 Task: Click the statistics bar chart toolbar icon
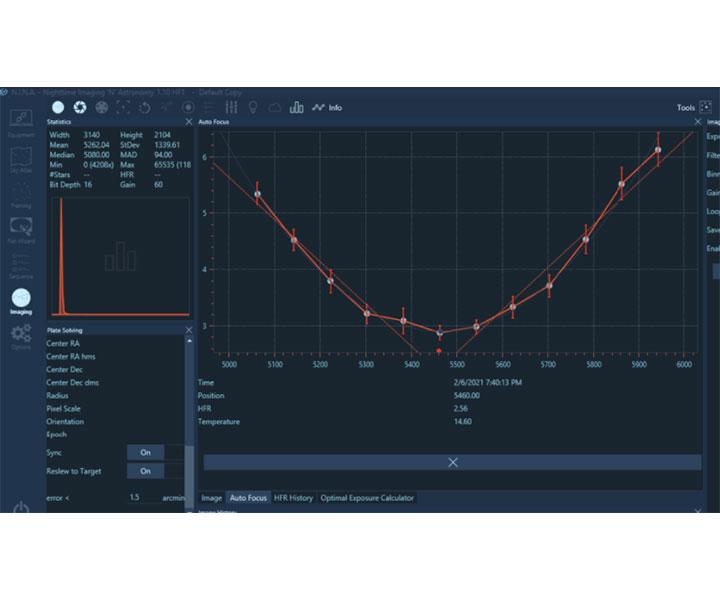click(296, 107)
